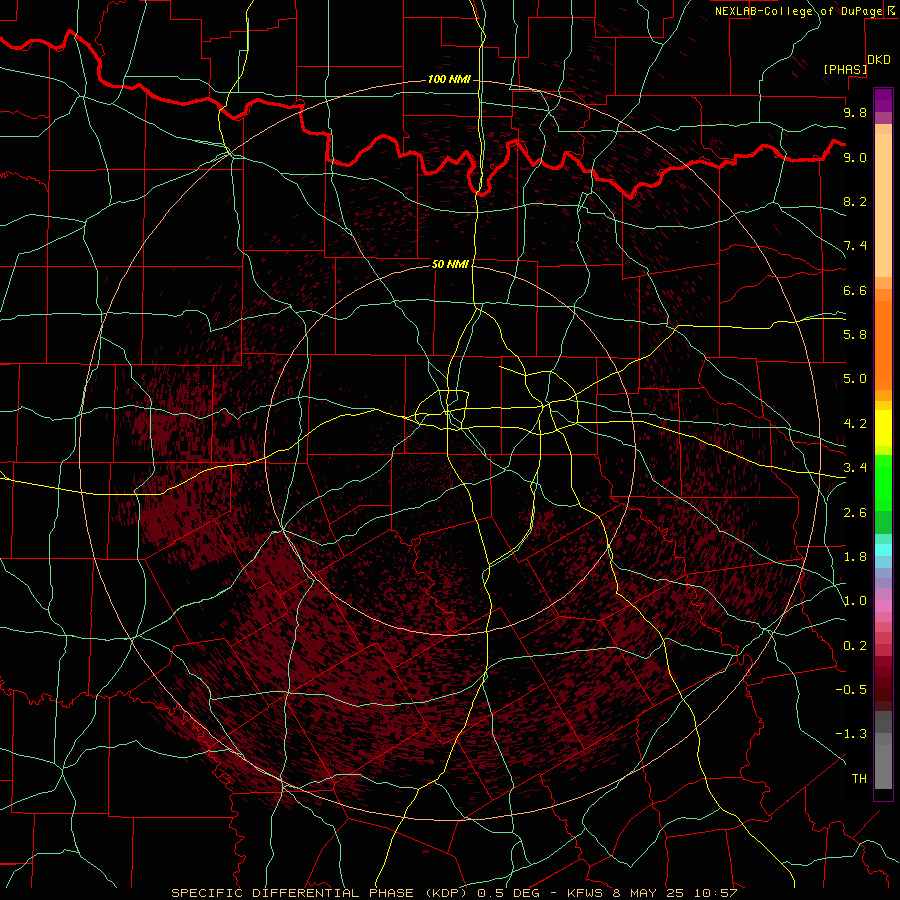Click the 8.2 scale value

click(x=855, y=201)
